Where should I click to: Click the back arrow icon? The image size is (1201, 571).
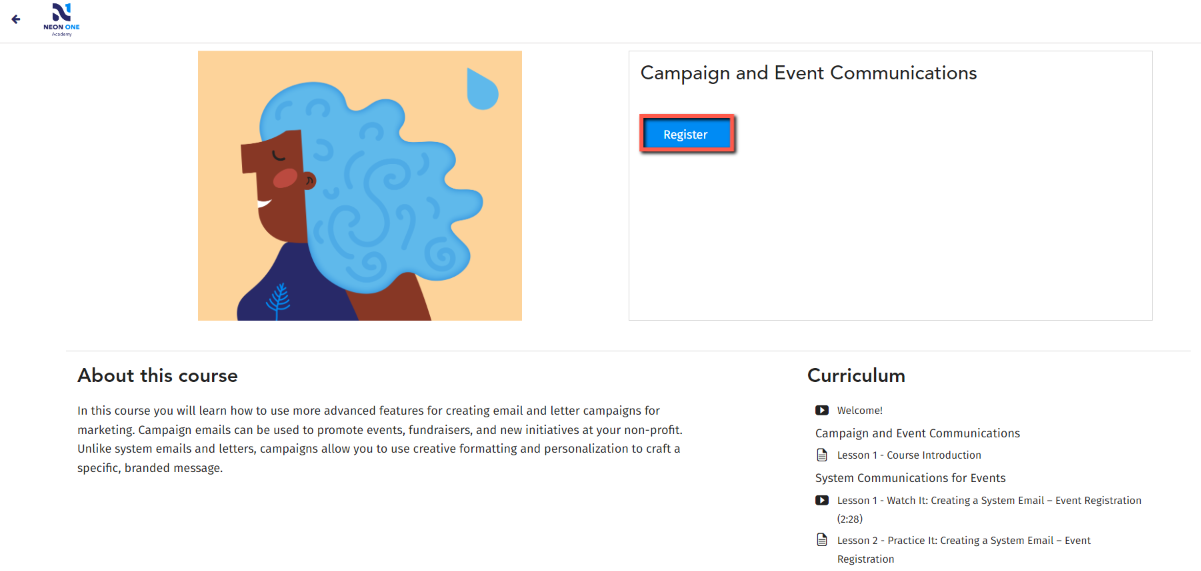coord(15,19)
